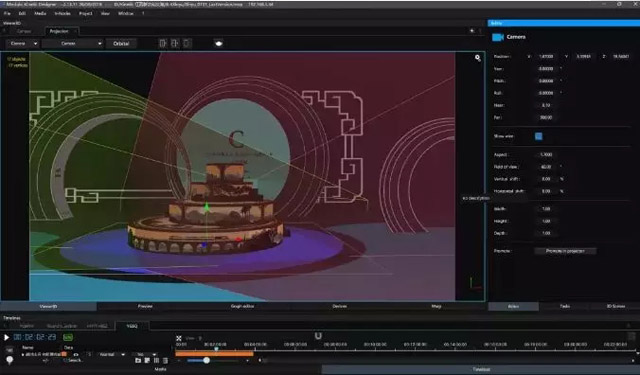Click the magnifier icon in the 3D viewport
This screenshot has width=640, height=375.
[478, 58]
